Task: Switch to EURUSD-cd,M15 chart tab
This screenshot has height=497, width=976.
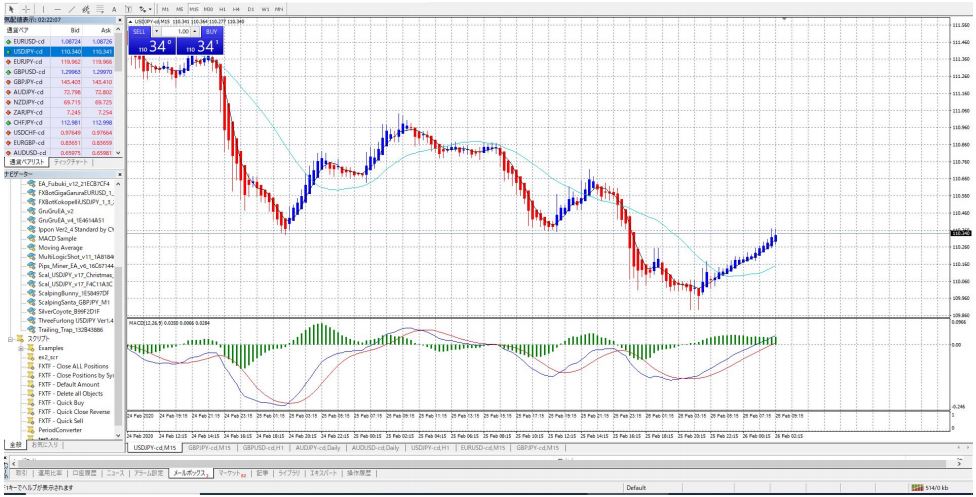Action: (x=483, y=447)
